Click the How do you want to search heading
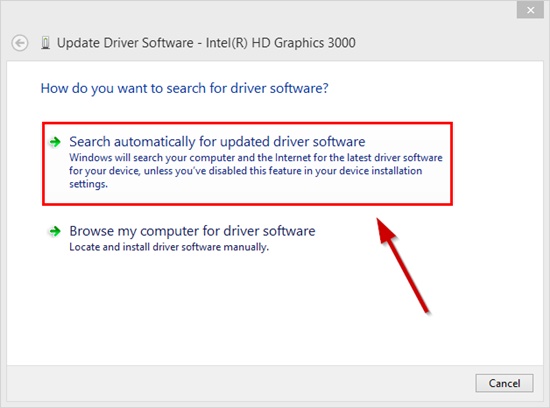 coord(185,88)
